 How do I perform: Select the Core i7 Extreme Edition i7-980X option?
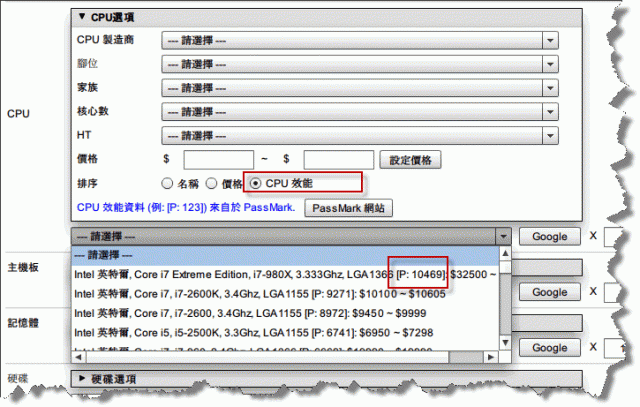pyautogui.click(x=285, y=274)
